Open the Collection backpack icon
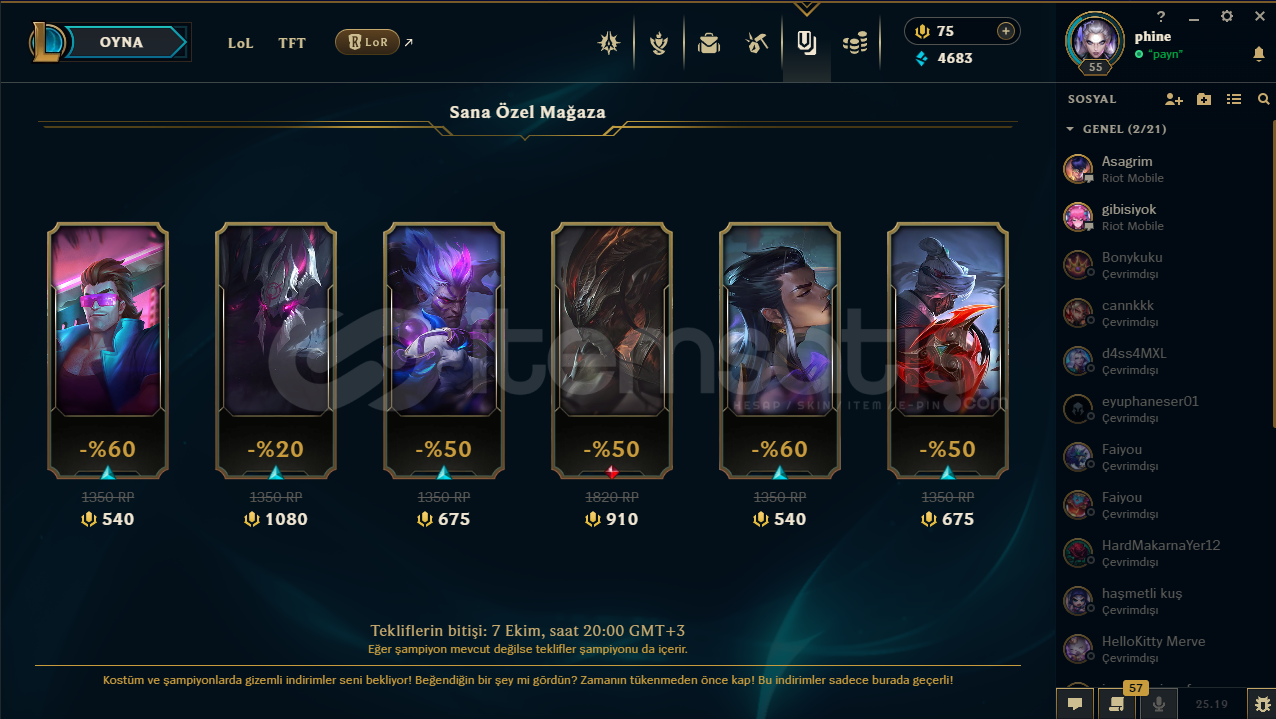The width and height of the screenshot is (1276, 719). pyautogui.click(x=709, y=43)
